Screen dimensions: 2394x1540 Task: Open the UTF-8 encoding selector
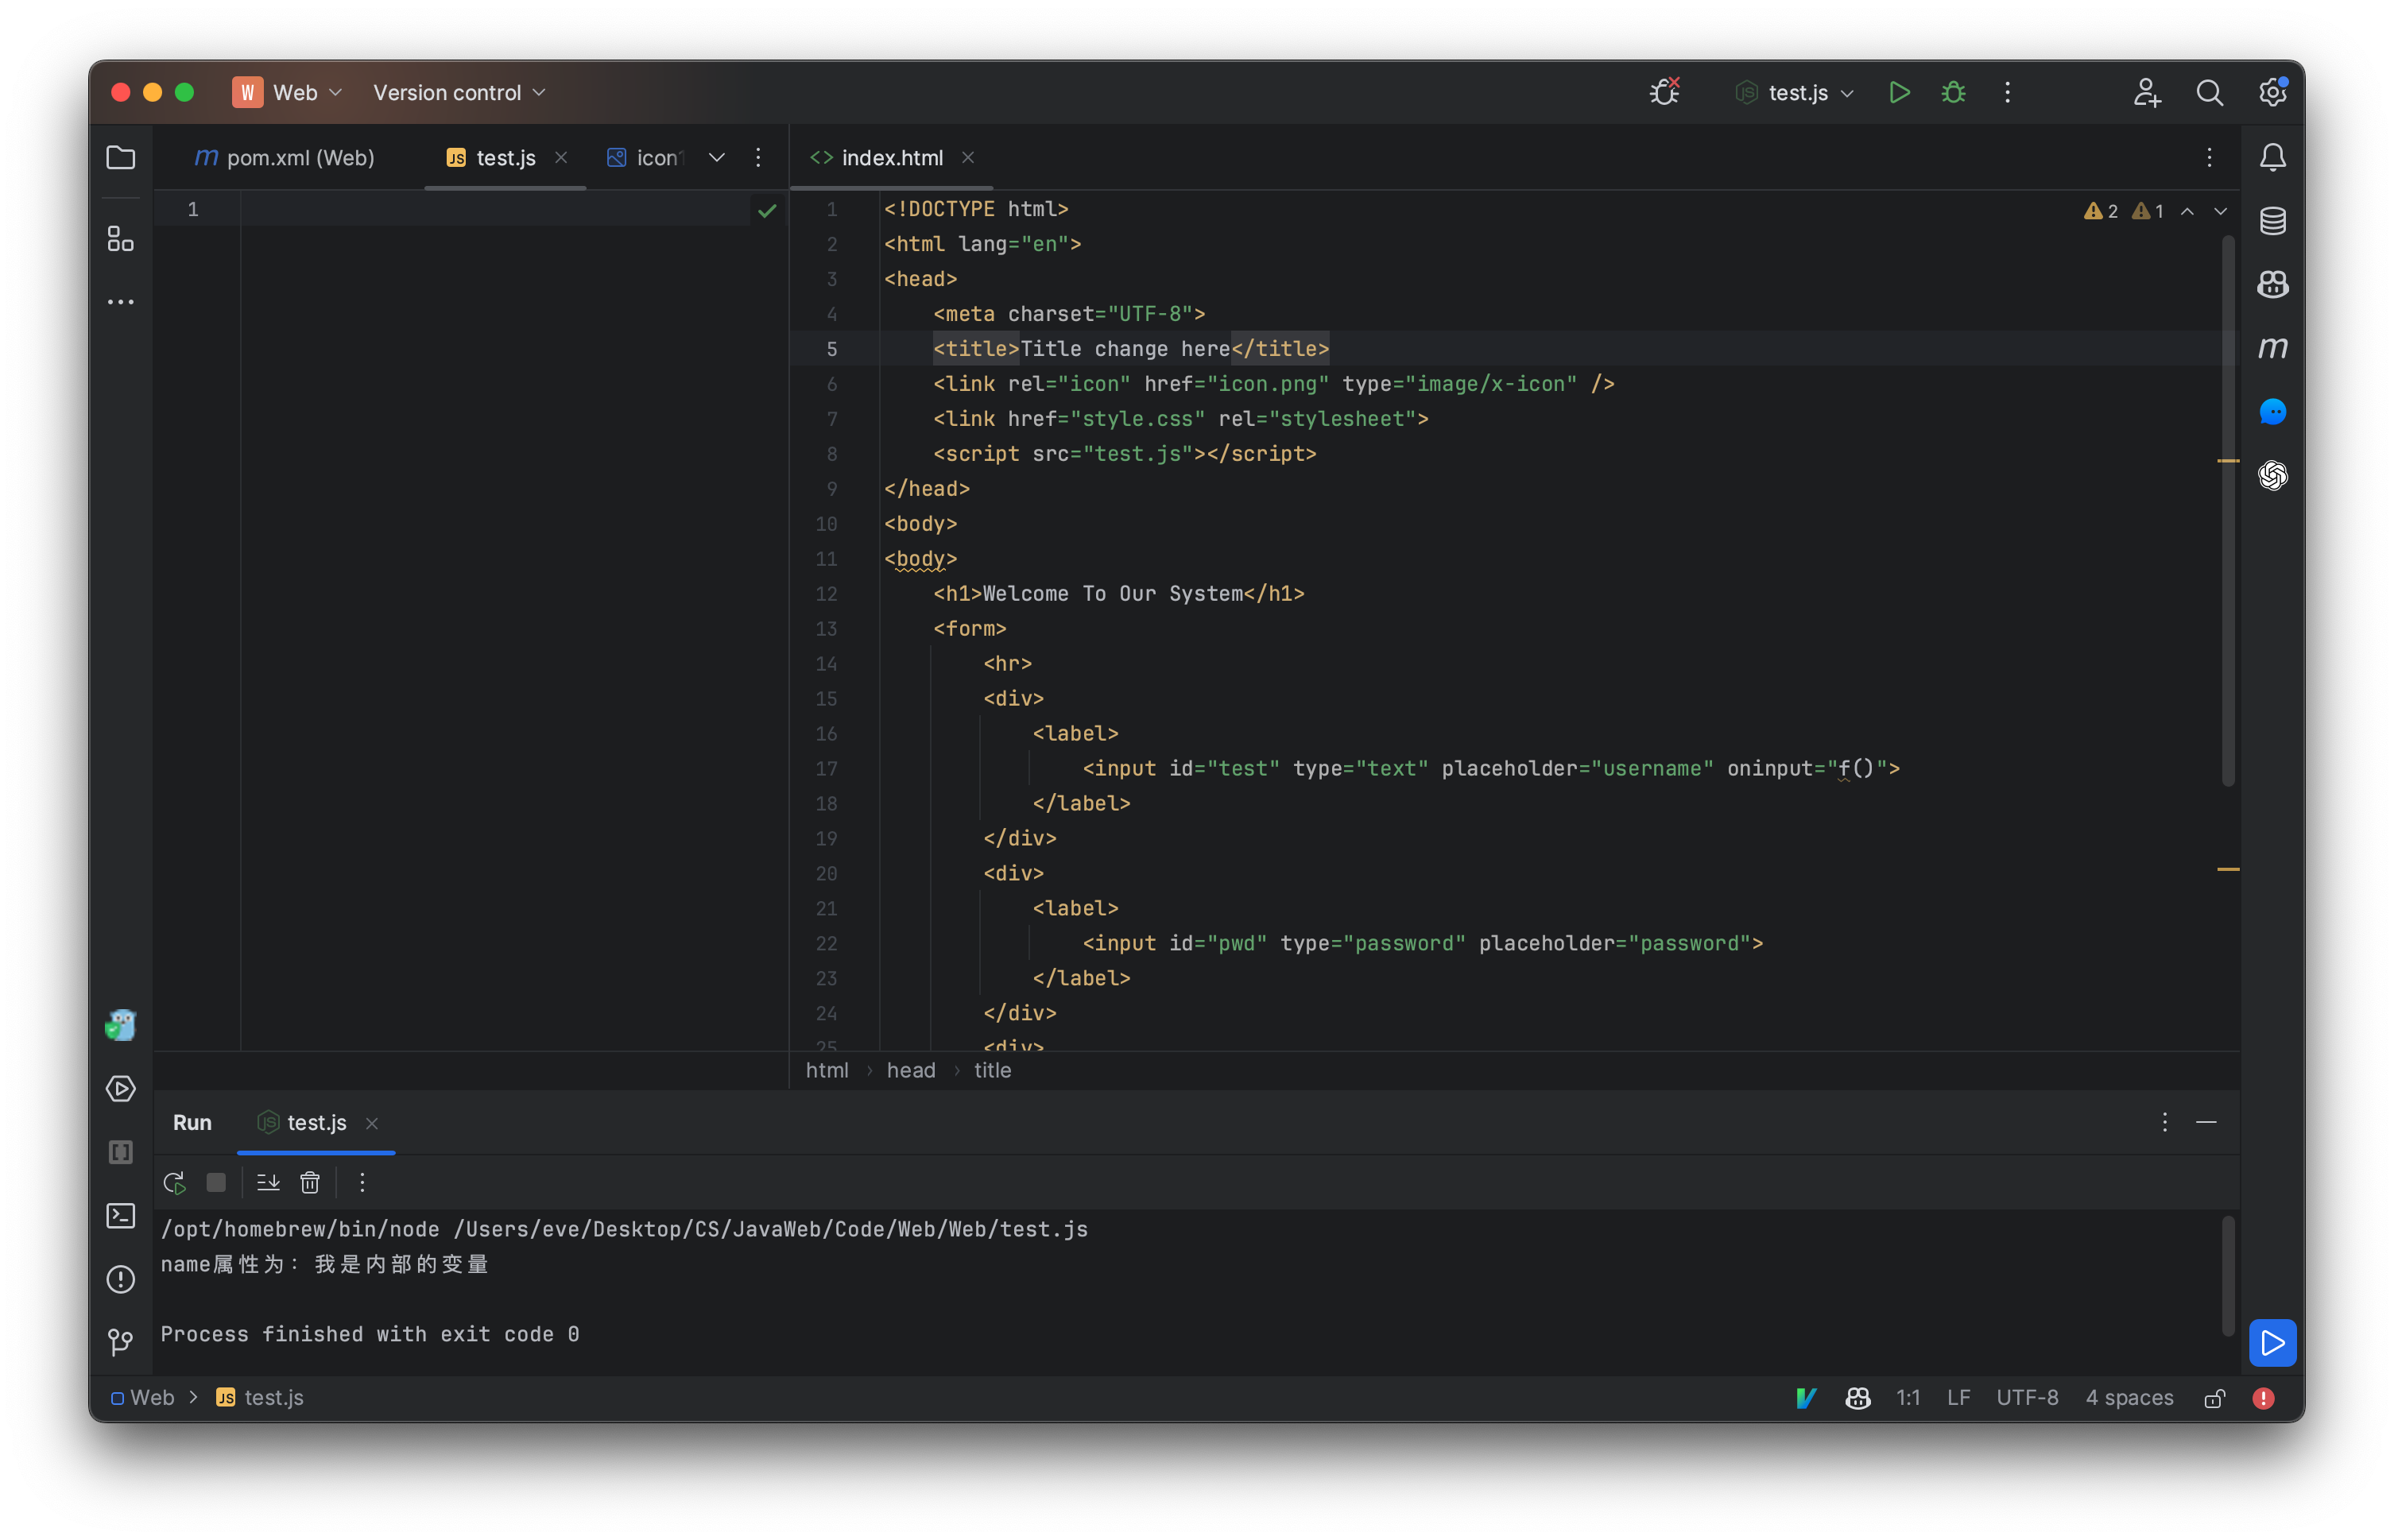pyautogui.click(x=2027, y=1398)
